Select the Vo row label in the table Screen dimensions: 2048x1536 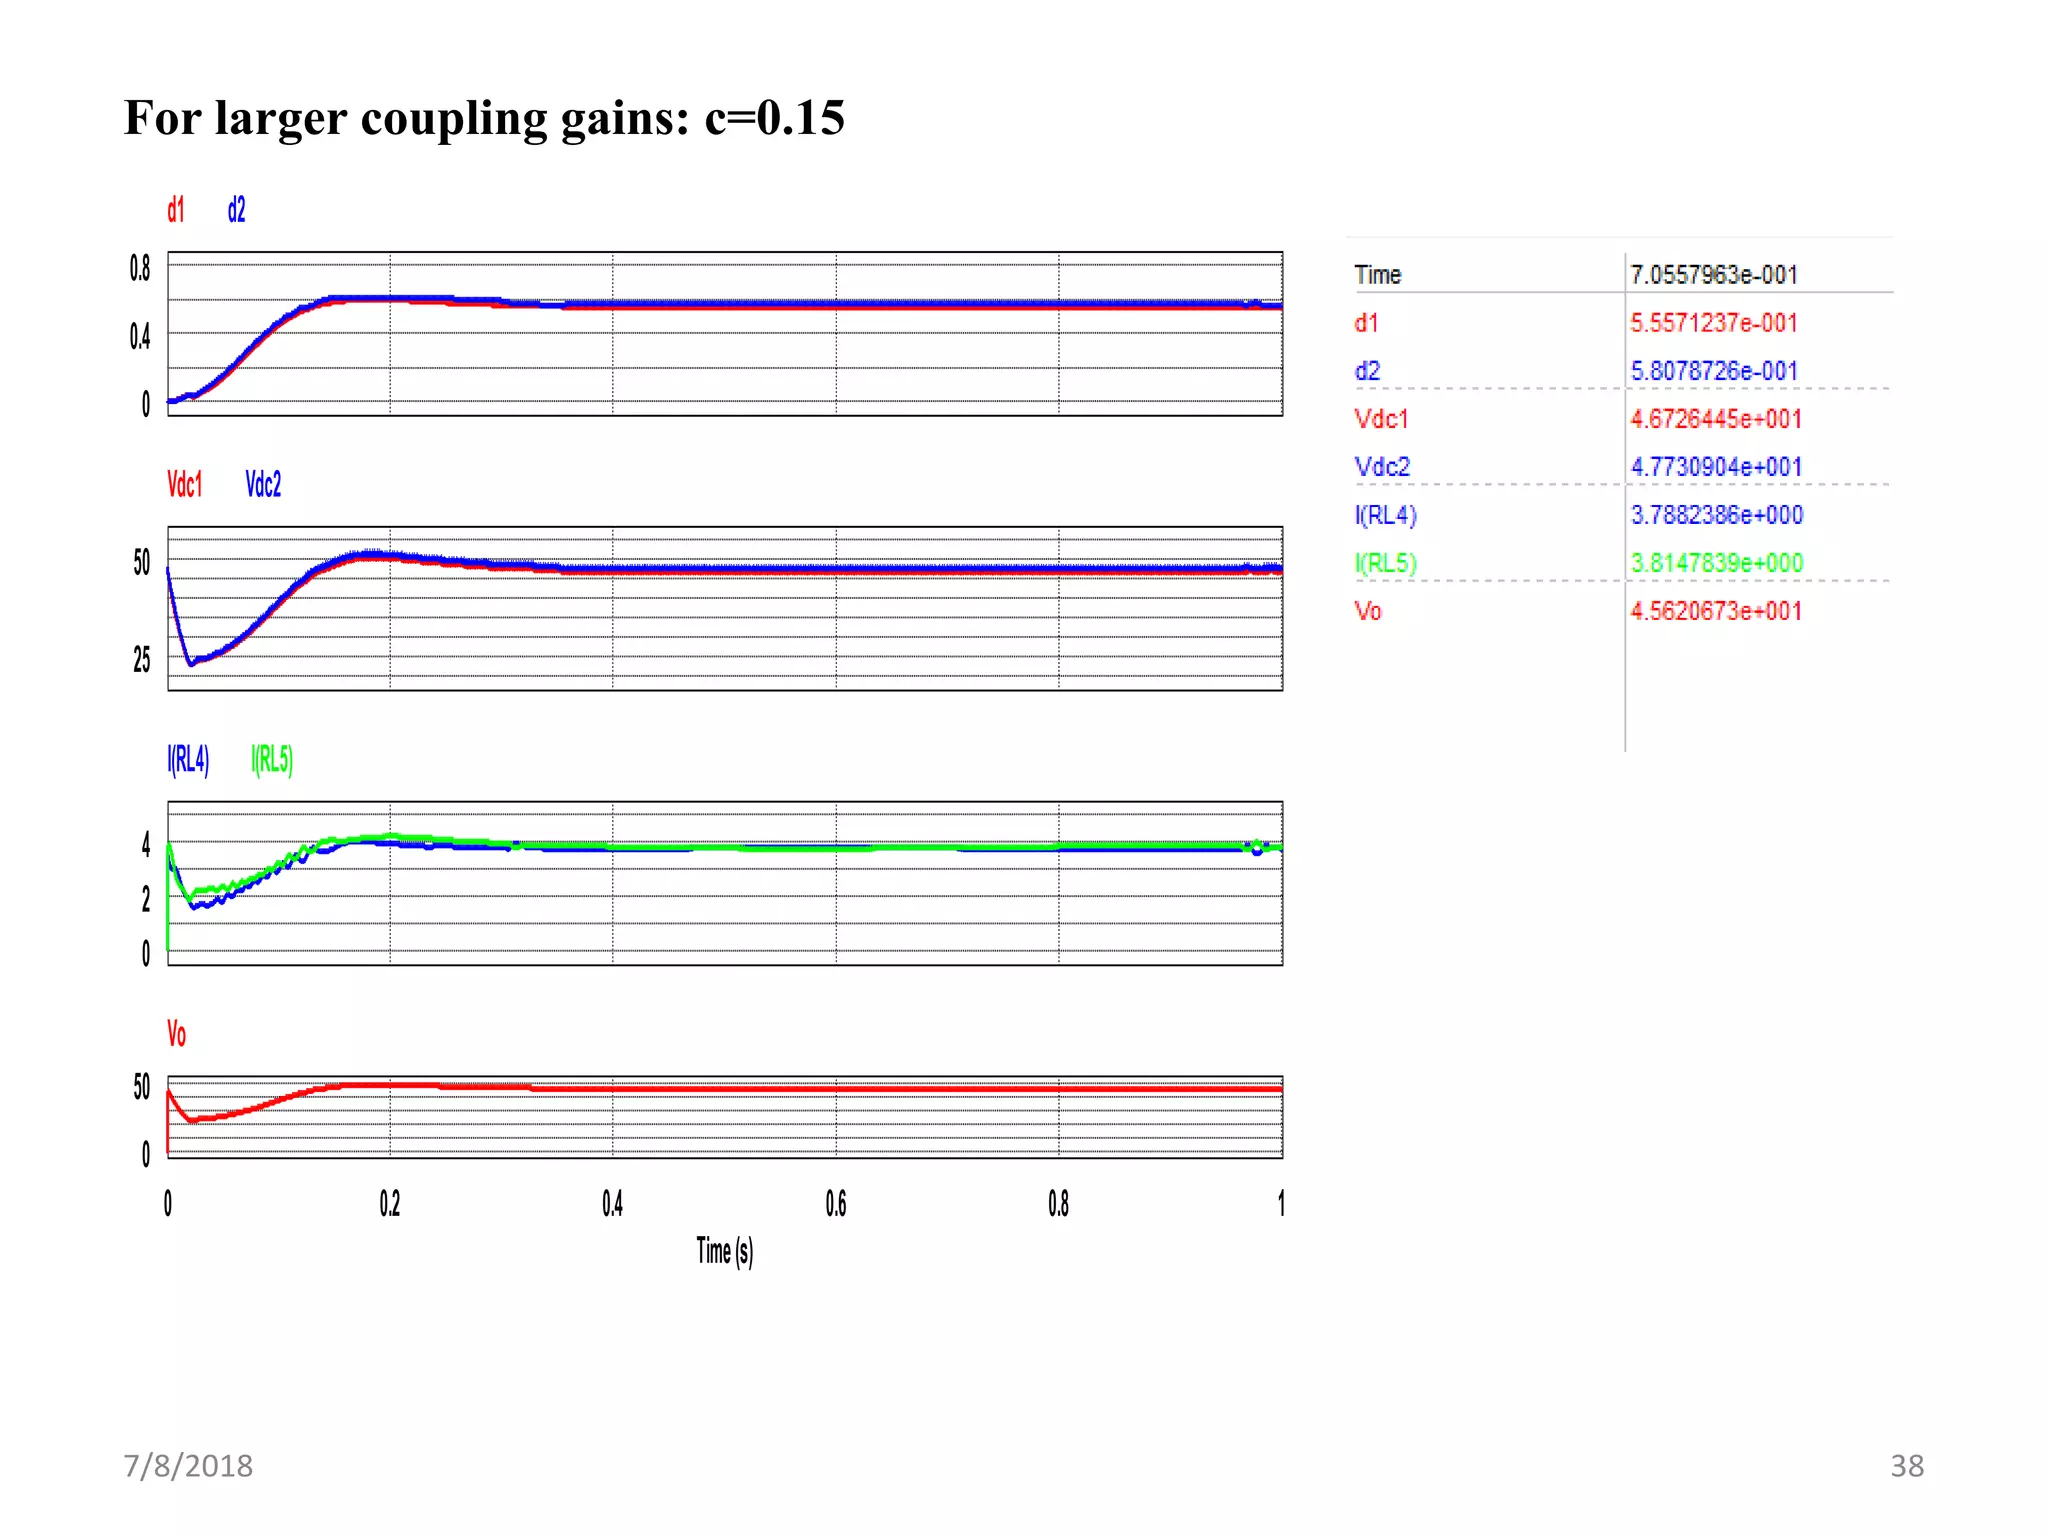tap(1368, 611)
